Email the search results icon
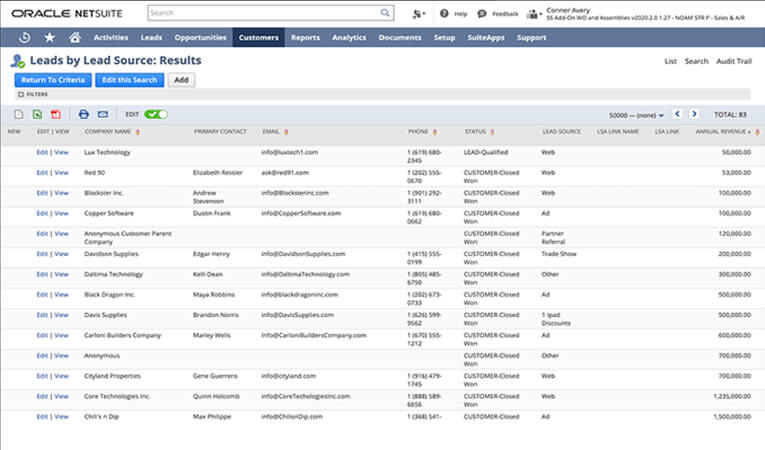Viewport: 765px width, 450px height. (x=103, y=114)
